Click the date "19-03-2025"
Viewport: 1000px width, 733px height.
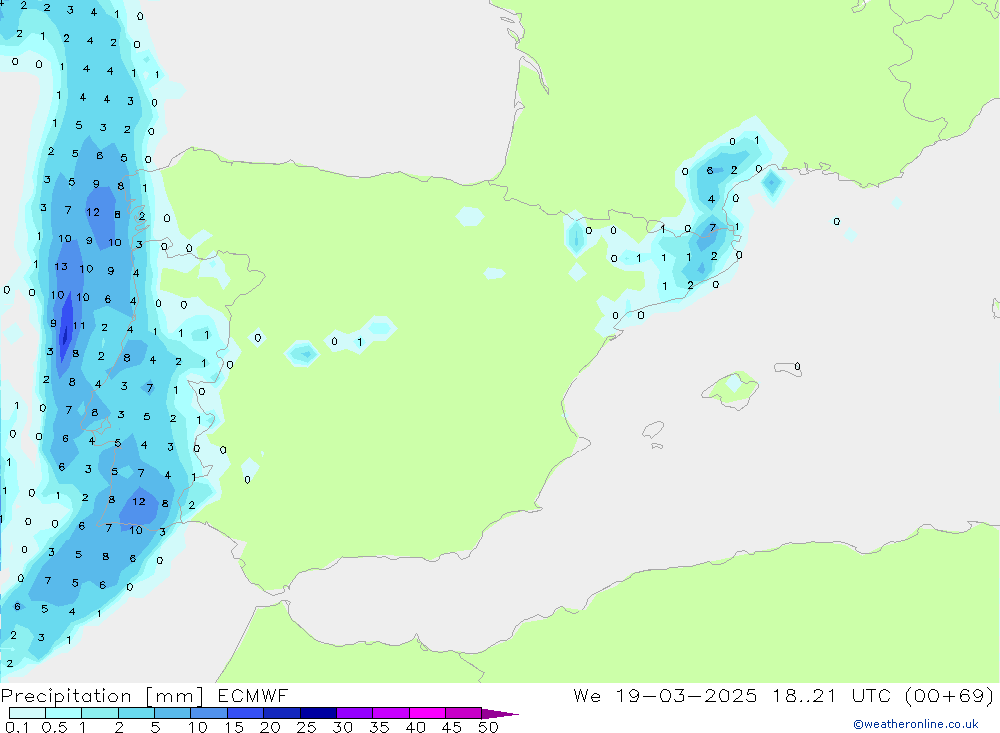tap(686, 695)
